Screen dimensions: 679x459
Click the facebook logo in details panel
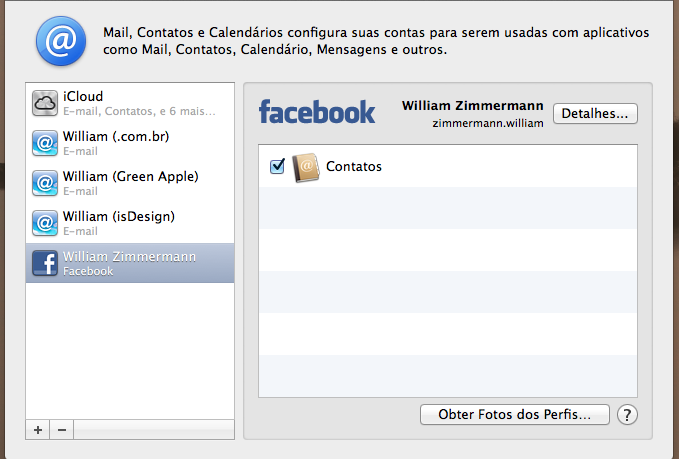point(317,112)
